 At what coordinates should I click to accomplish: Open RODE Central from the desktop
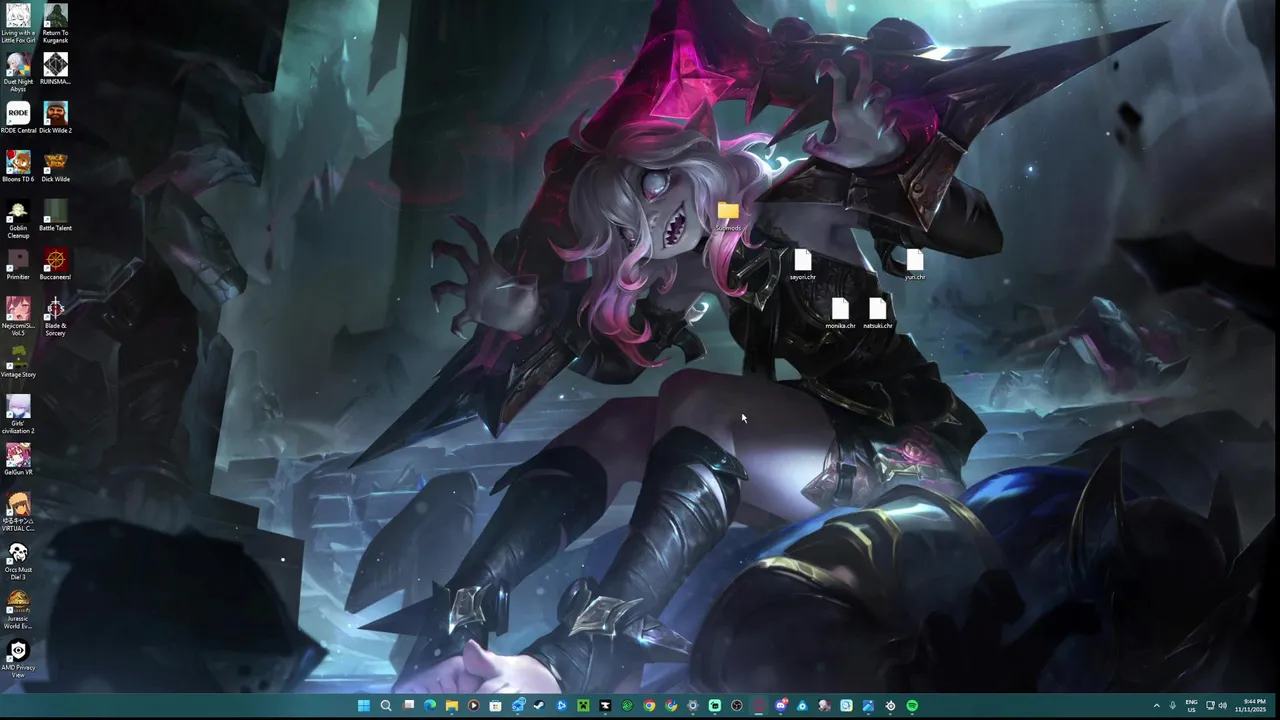[18, 118]
